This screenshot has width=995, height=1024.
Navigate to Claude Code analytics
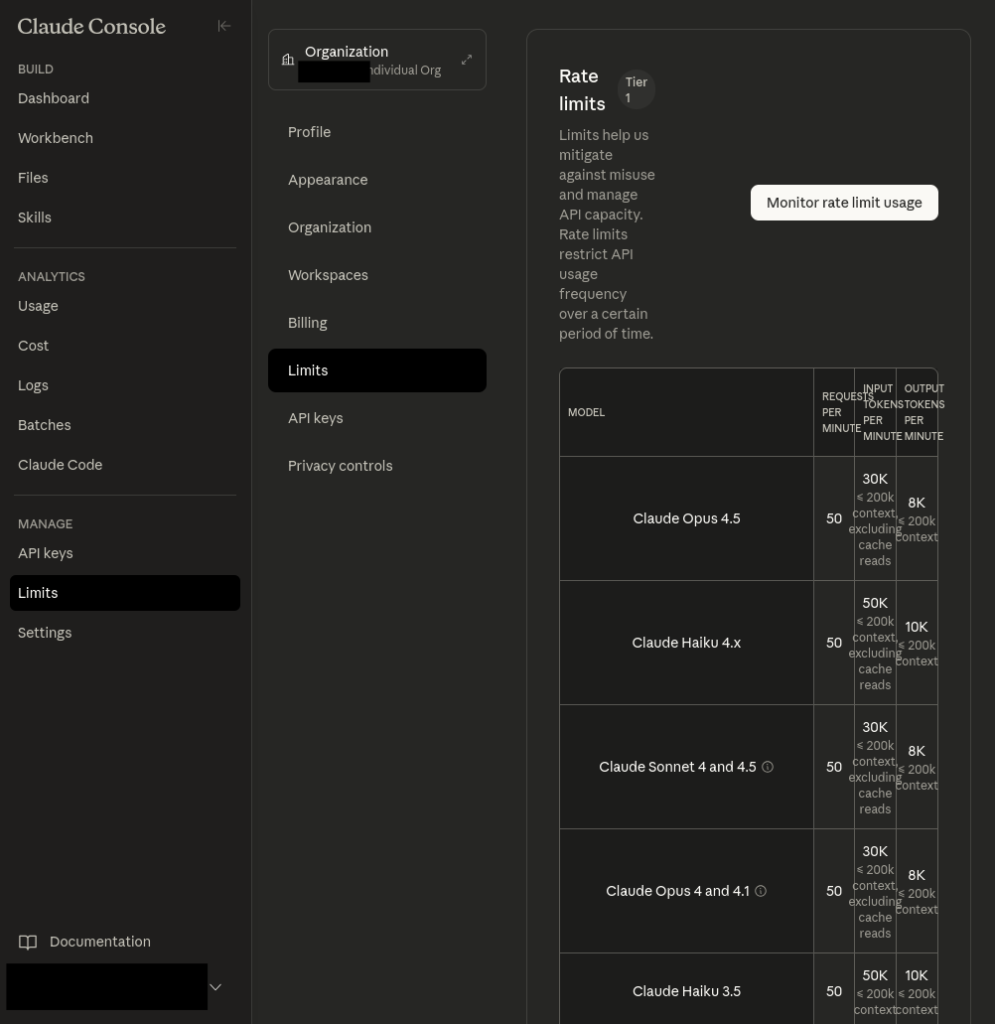60,465
